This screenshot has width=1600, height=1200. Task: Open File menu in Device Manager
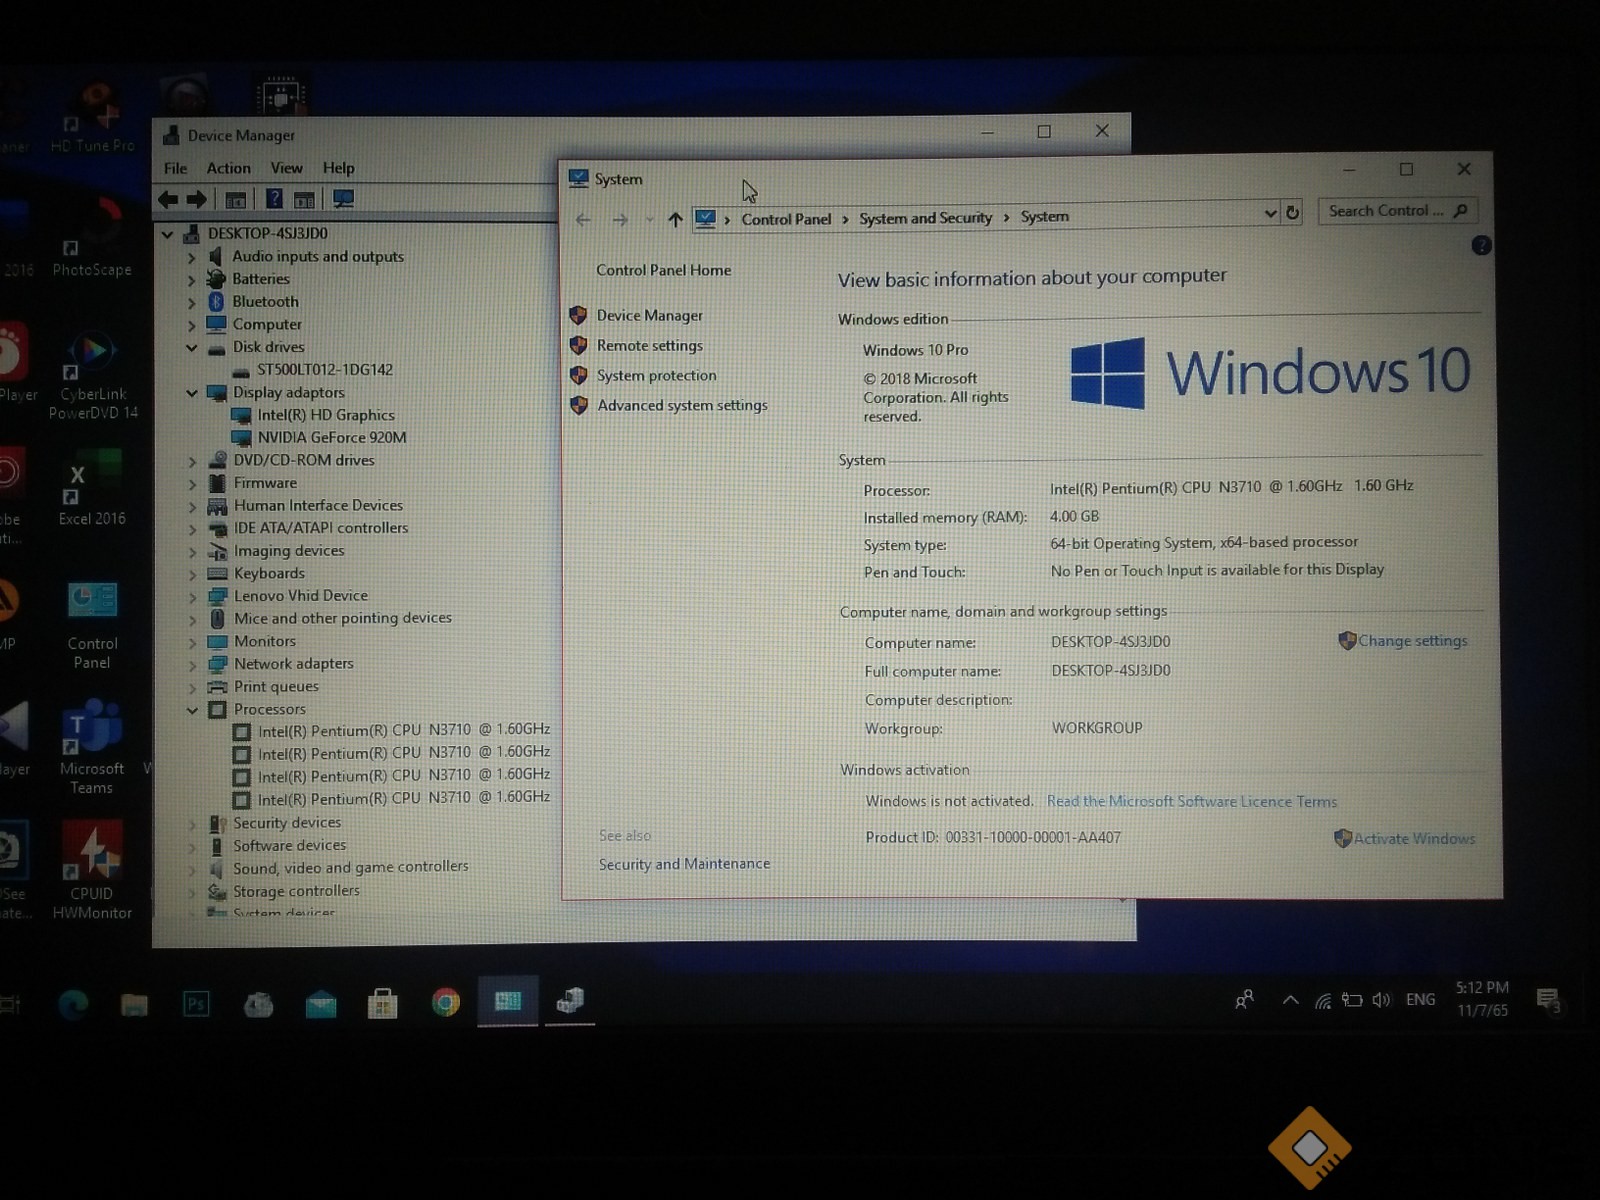[176, 168]
